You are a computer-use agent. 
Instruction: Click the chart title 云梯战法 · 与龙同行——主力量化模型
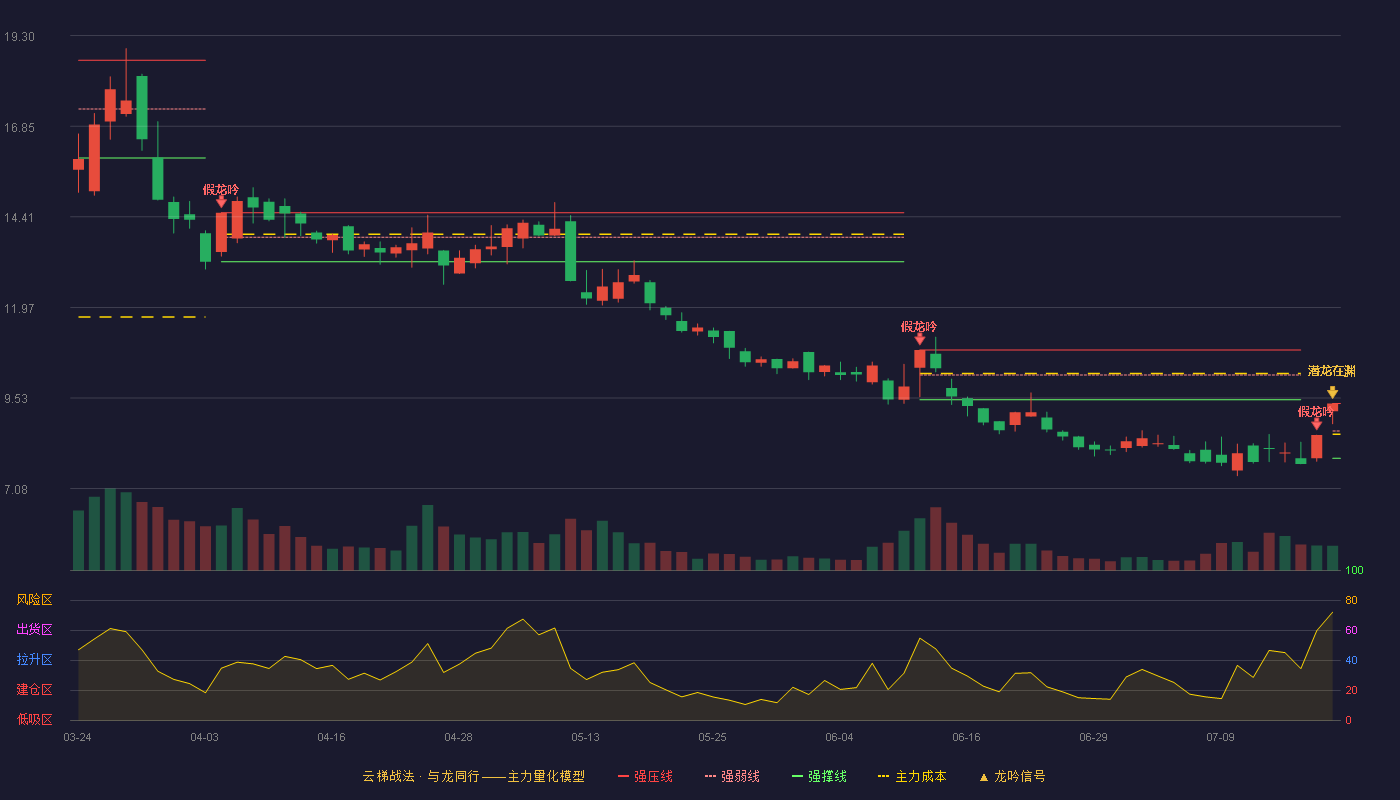coord(473,776)
